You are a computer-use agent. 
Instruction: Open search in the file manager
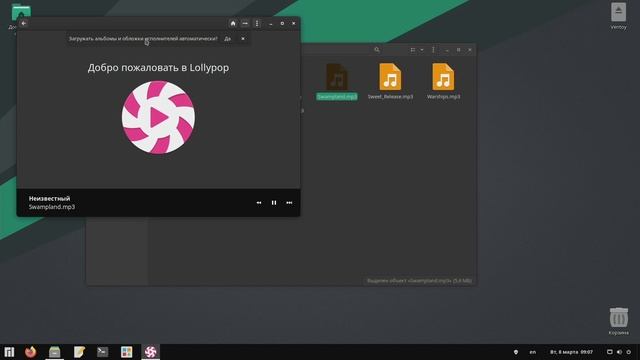click(x=377, y=50)
